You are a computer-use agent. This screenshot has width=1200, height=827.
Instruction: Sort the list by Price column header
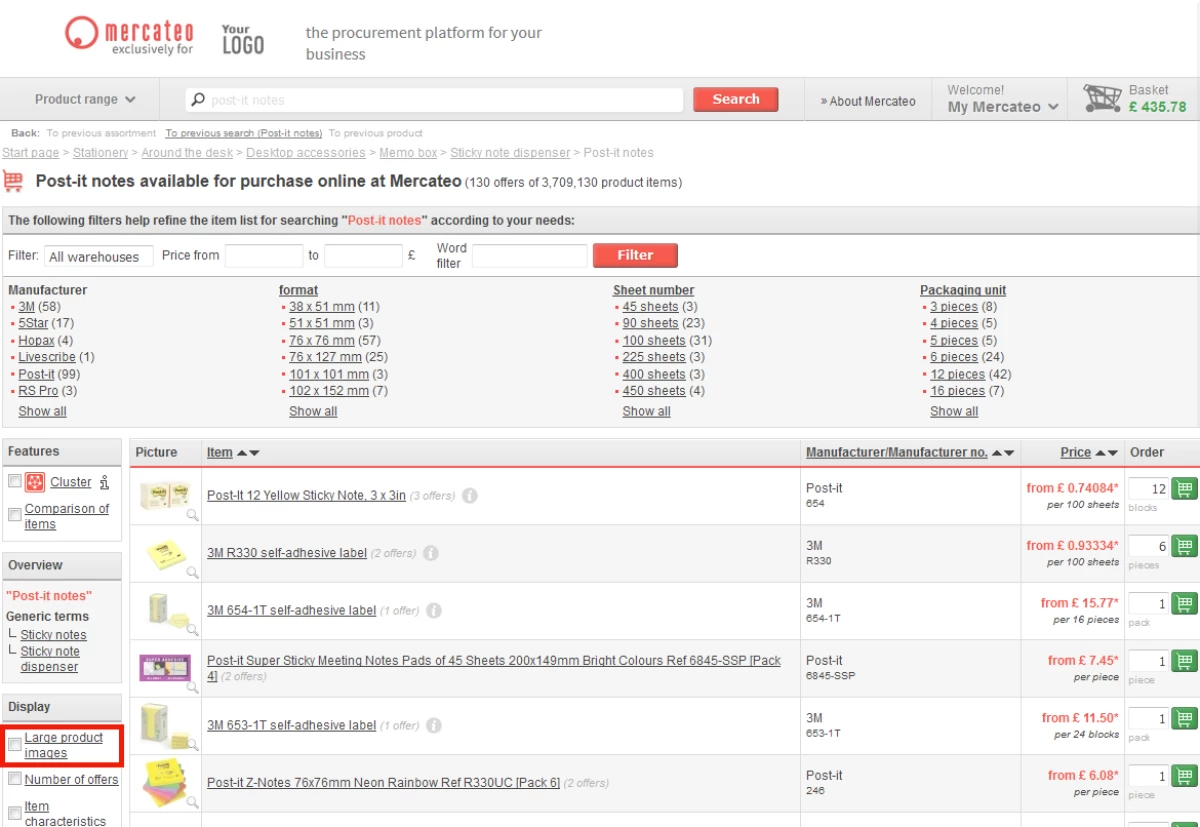1075,452
